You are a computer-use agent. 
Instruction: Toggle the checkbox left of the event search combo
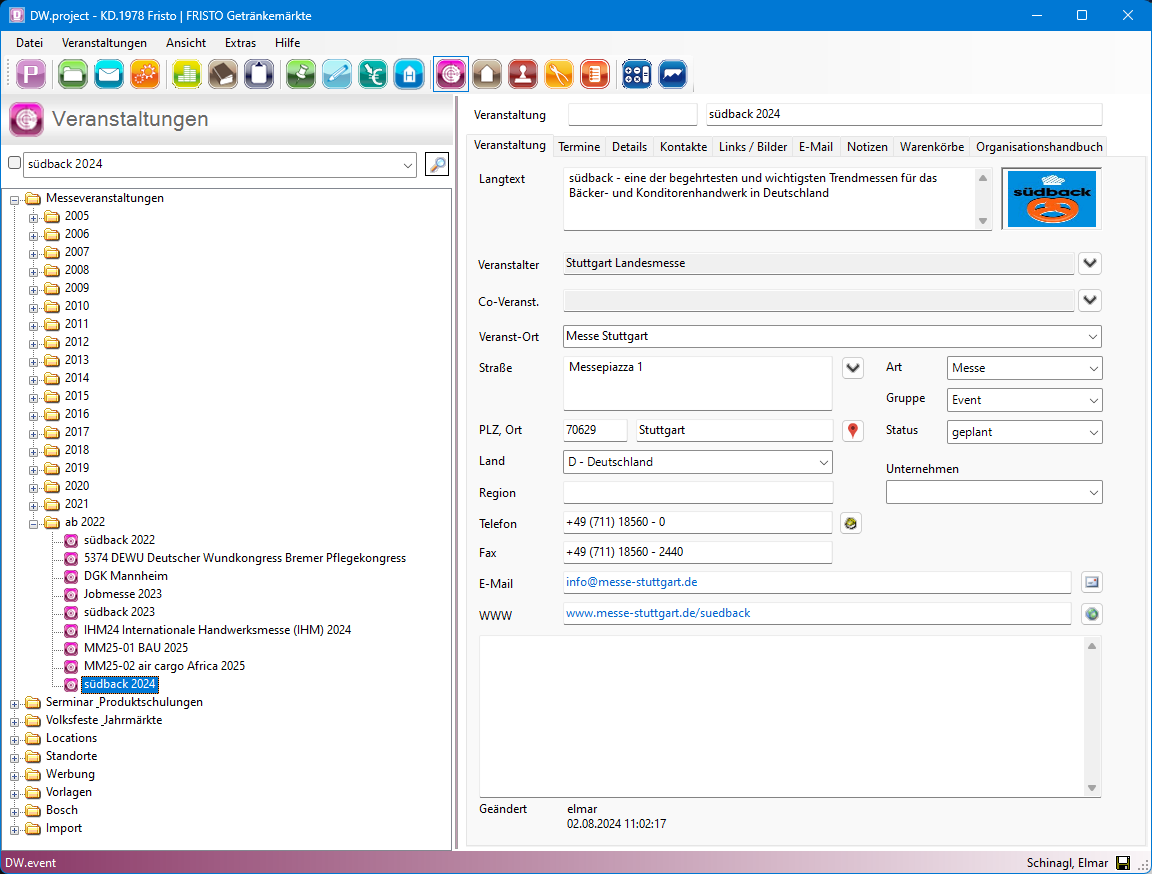(14, 163)
